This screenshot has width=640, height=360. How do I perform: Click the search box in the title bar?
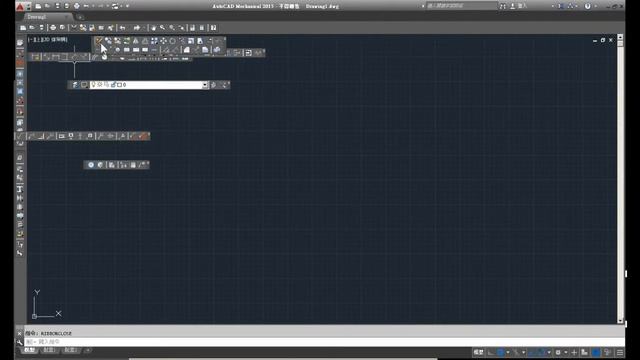(461, 6)
